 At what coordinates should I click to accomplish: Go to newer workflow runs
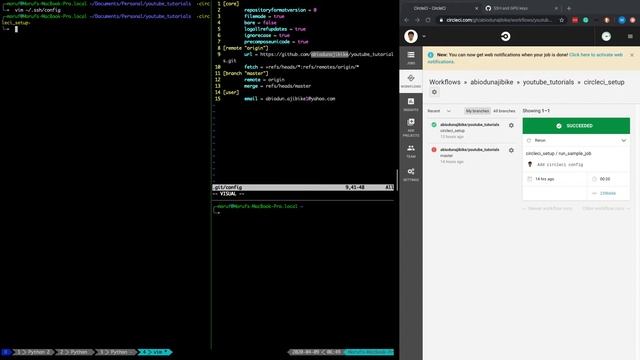tap(547, 209)
